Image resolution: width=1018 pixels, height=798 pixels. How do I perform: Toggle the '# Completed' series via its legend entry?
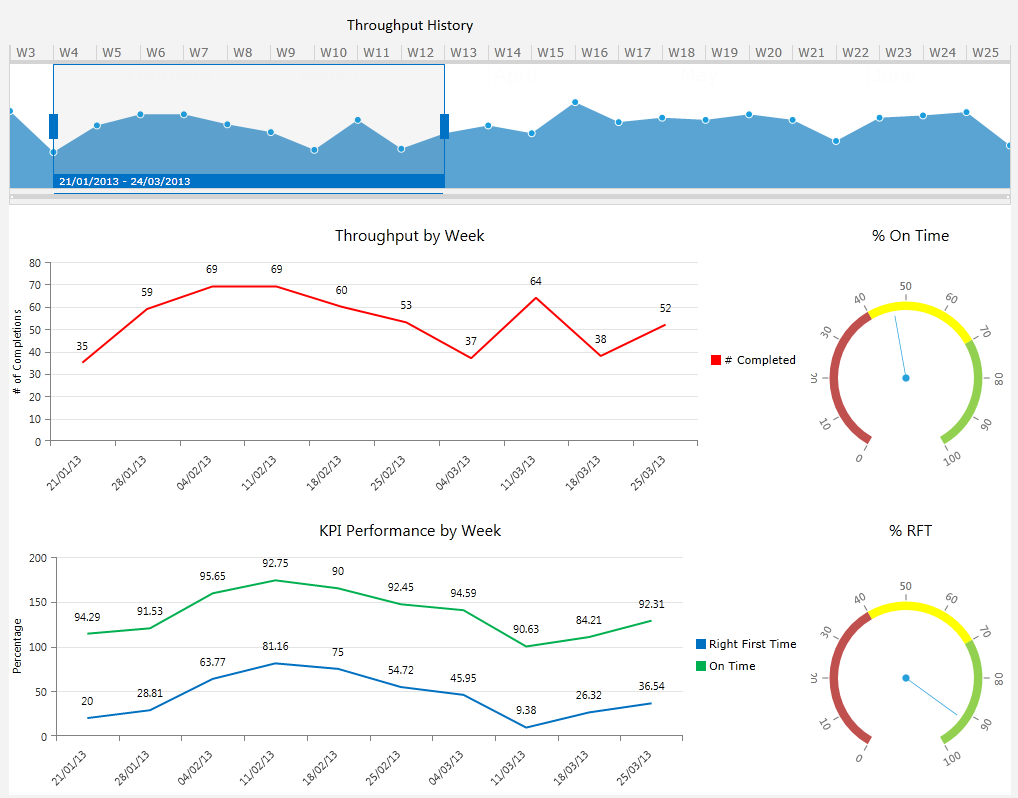pos(756,360)
